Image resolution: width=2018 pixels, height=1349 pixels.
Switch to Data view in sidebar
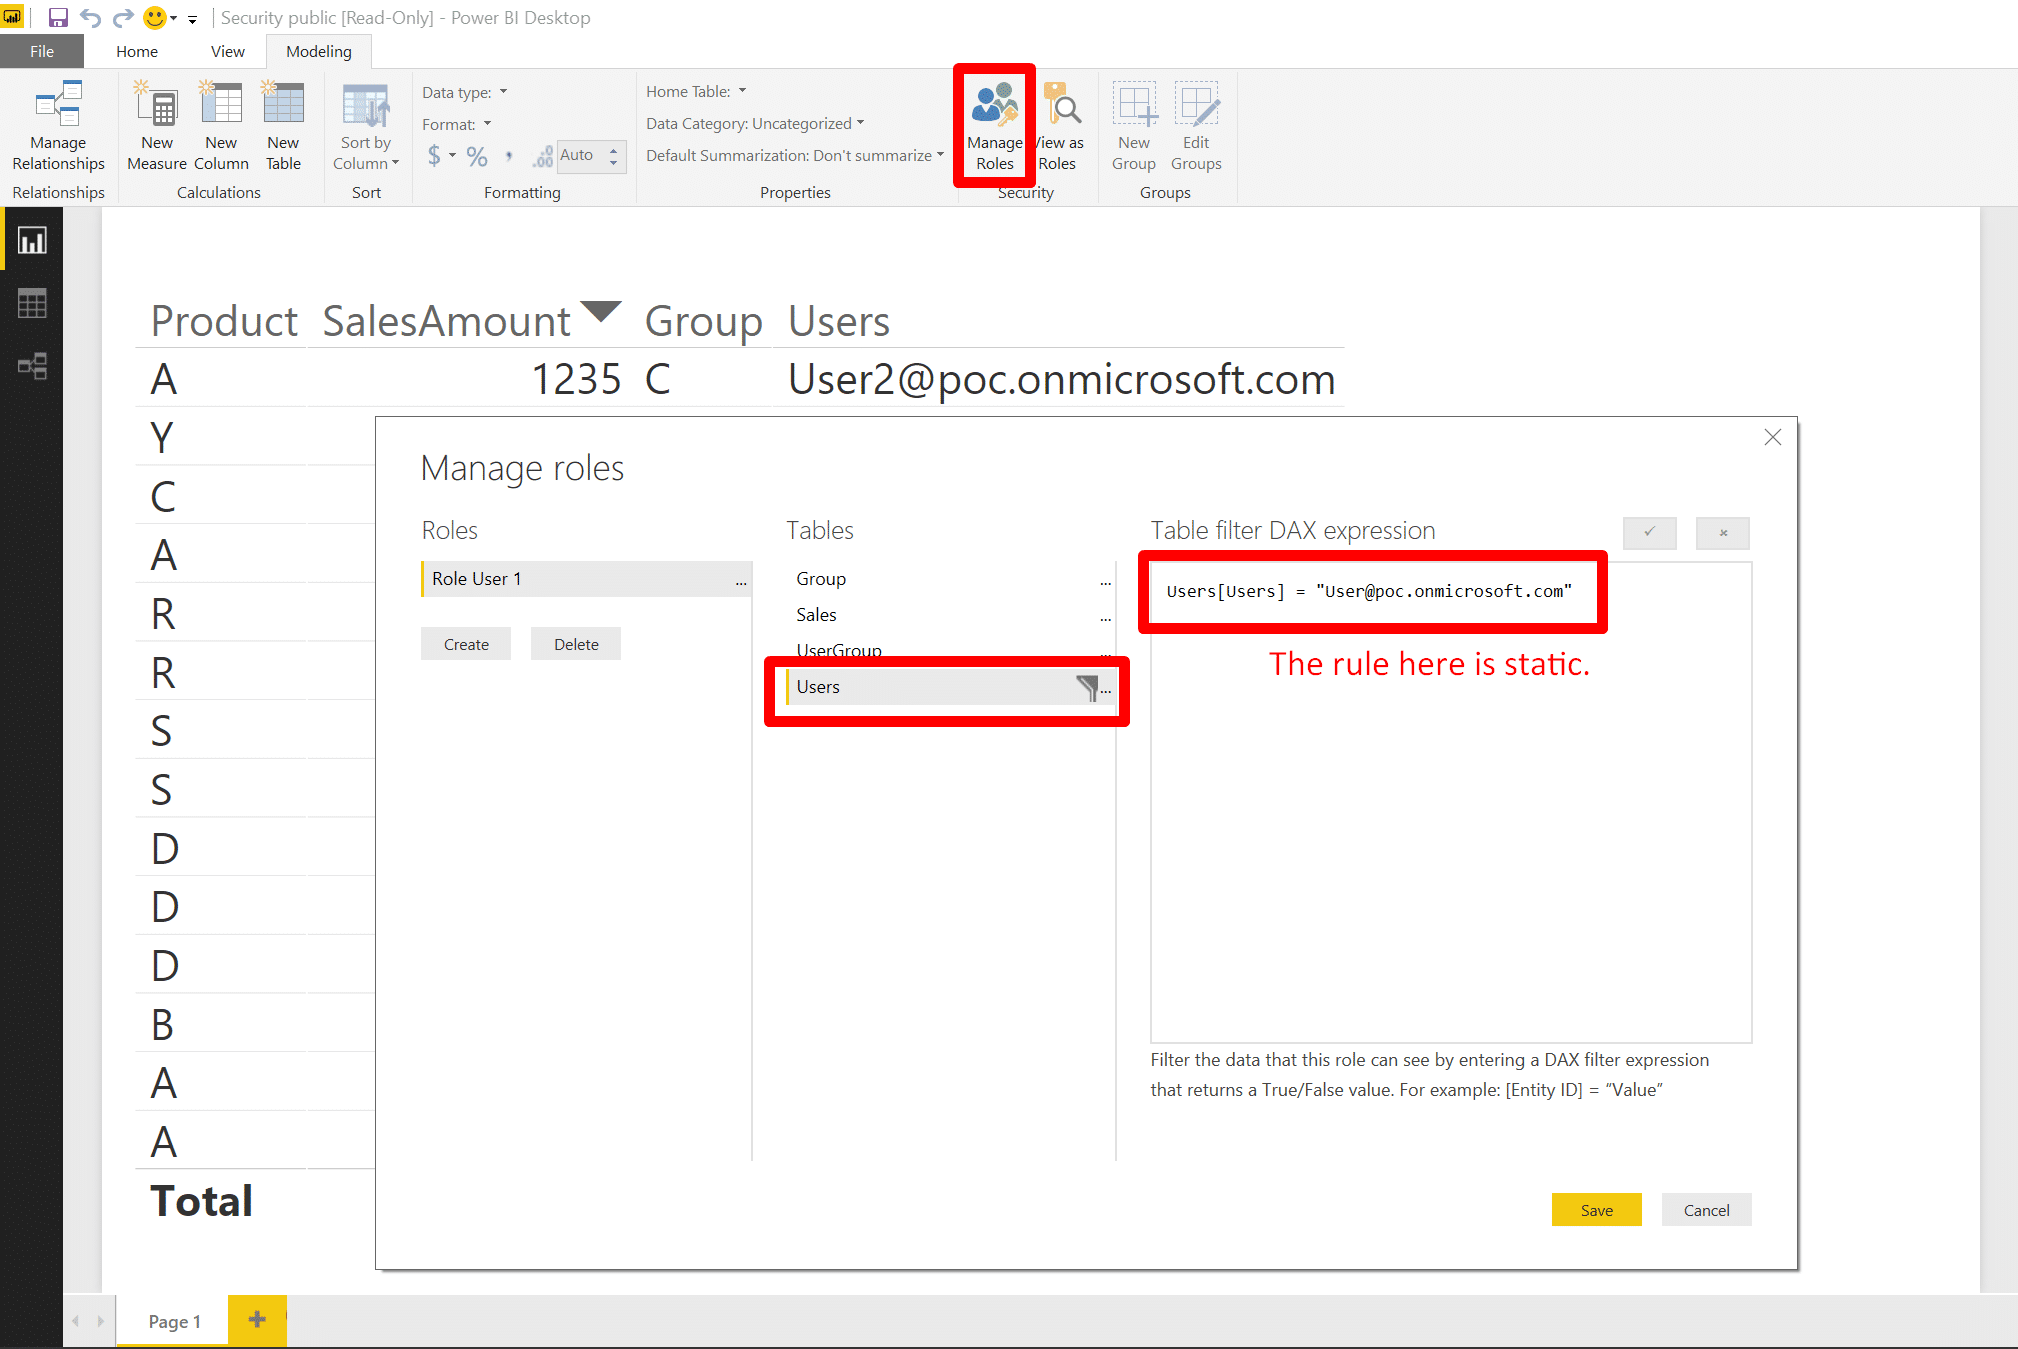click(x=32, y=303)
